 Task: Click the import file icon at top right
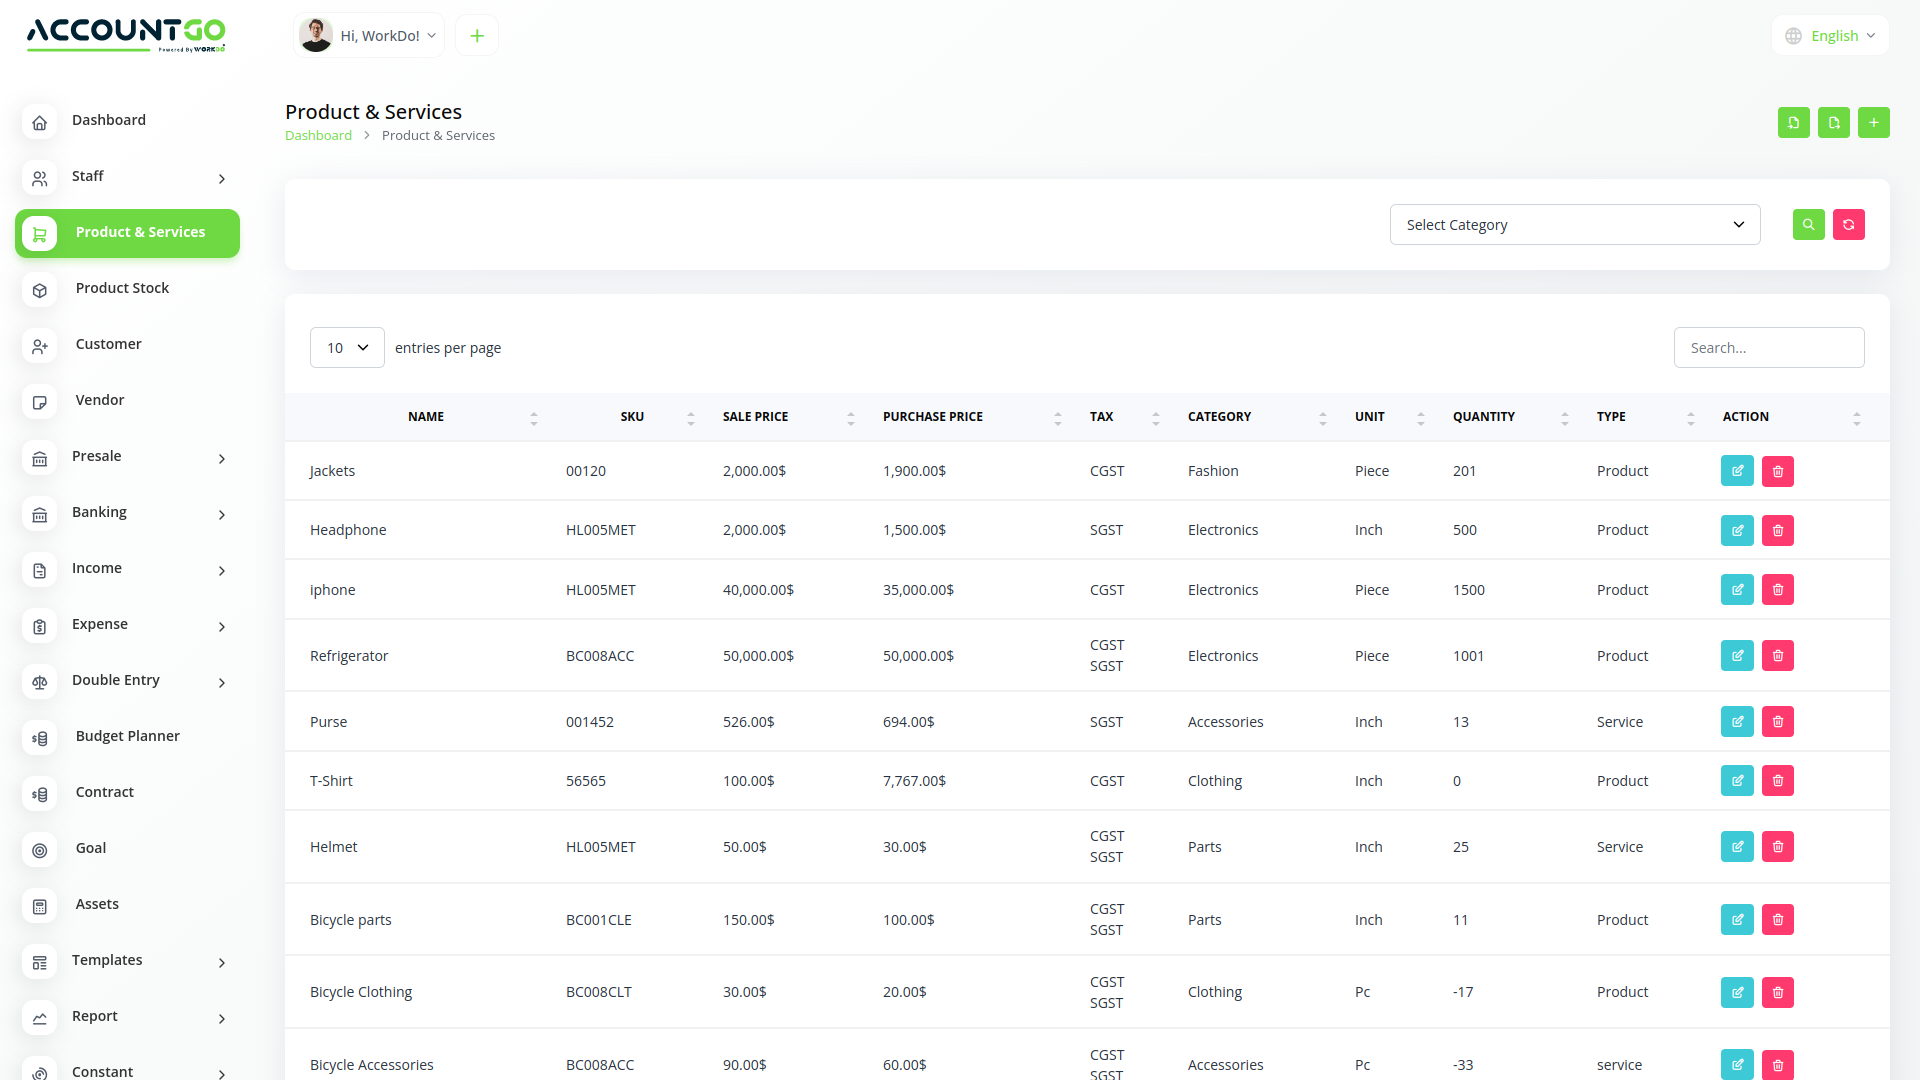point(1793,122)
